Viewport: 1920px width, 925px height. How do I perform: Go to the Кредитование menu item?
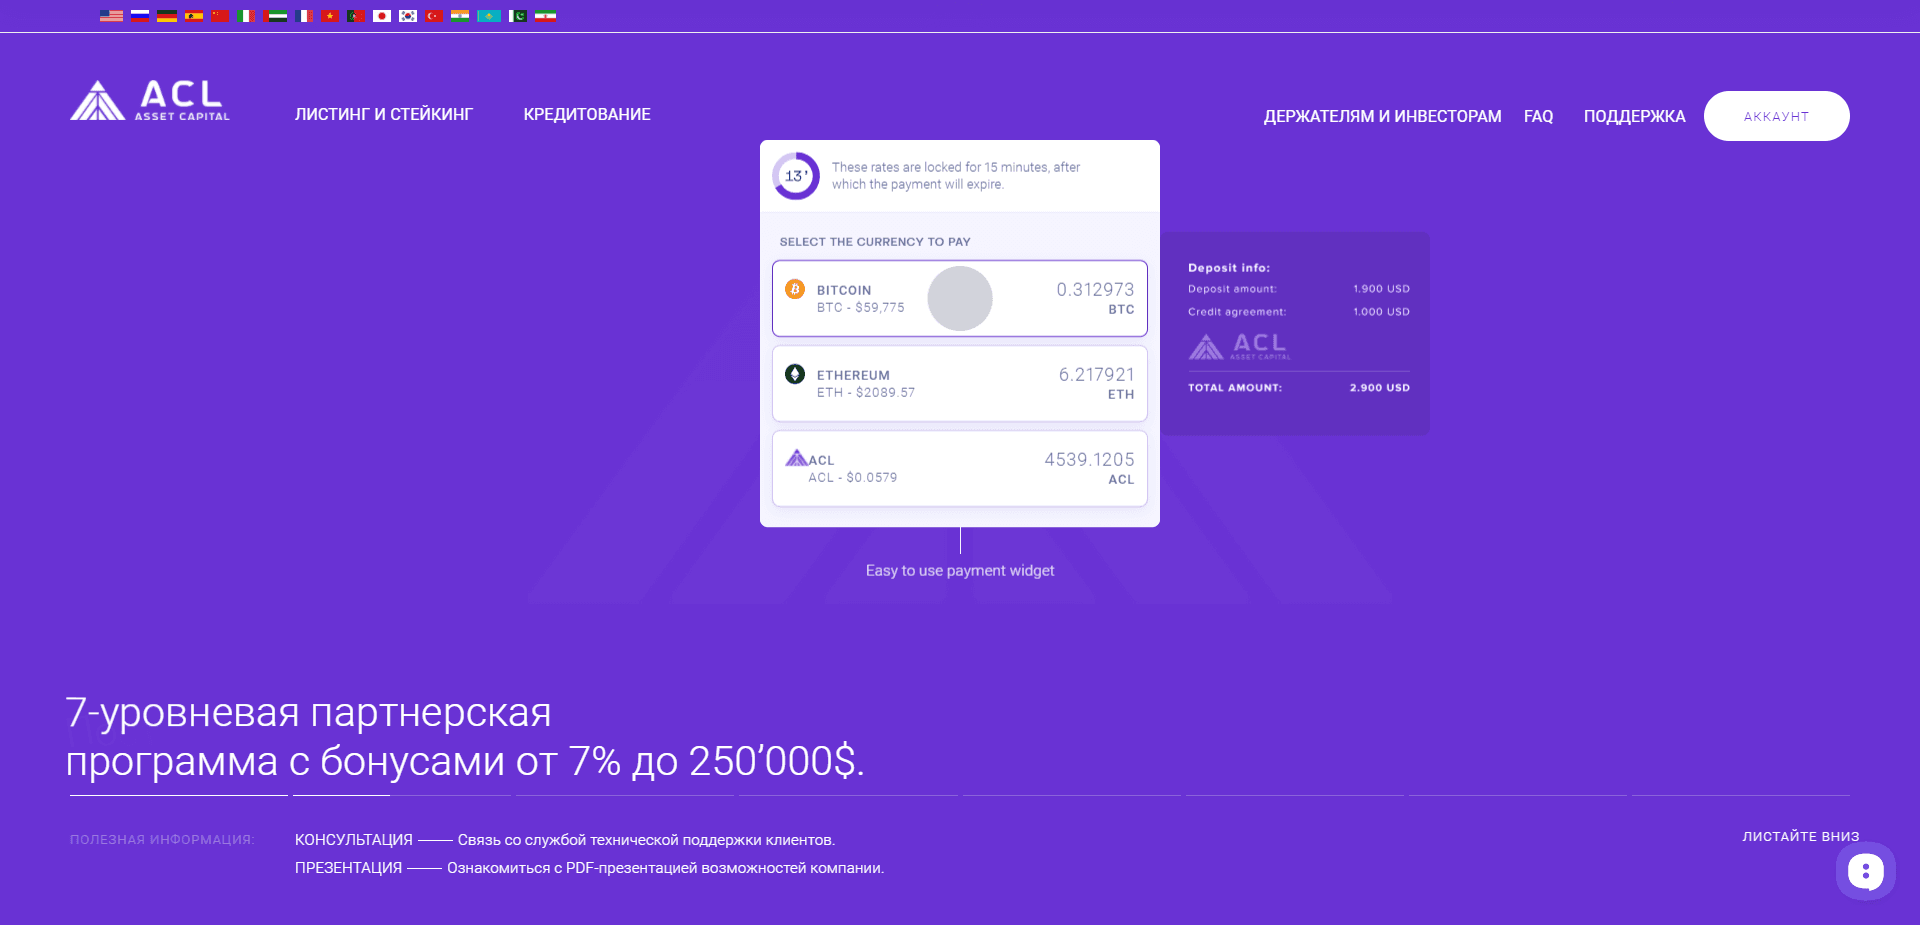tap(587, 115)
